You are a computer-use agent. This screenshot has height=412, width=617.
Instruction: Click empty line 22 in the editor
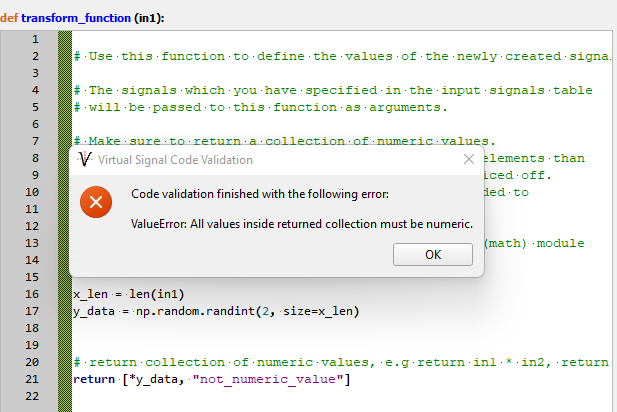coord(300,397)
